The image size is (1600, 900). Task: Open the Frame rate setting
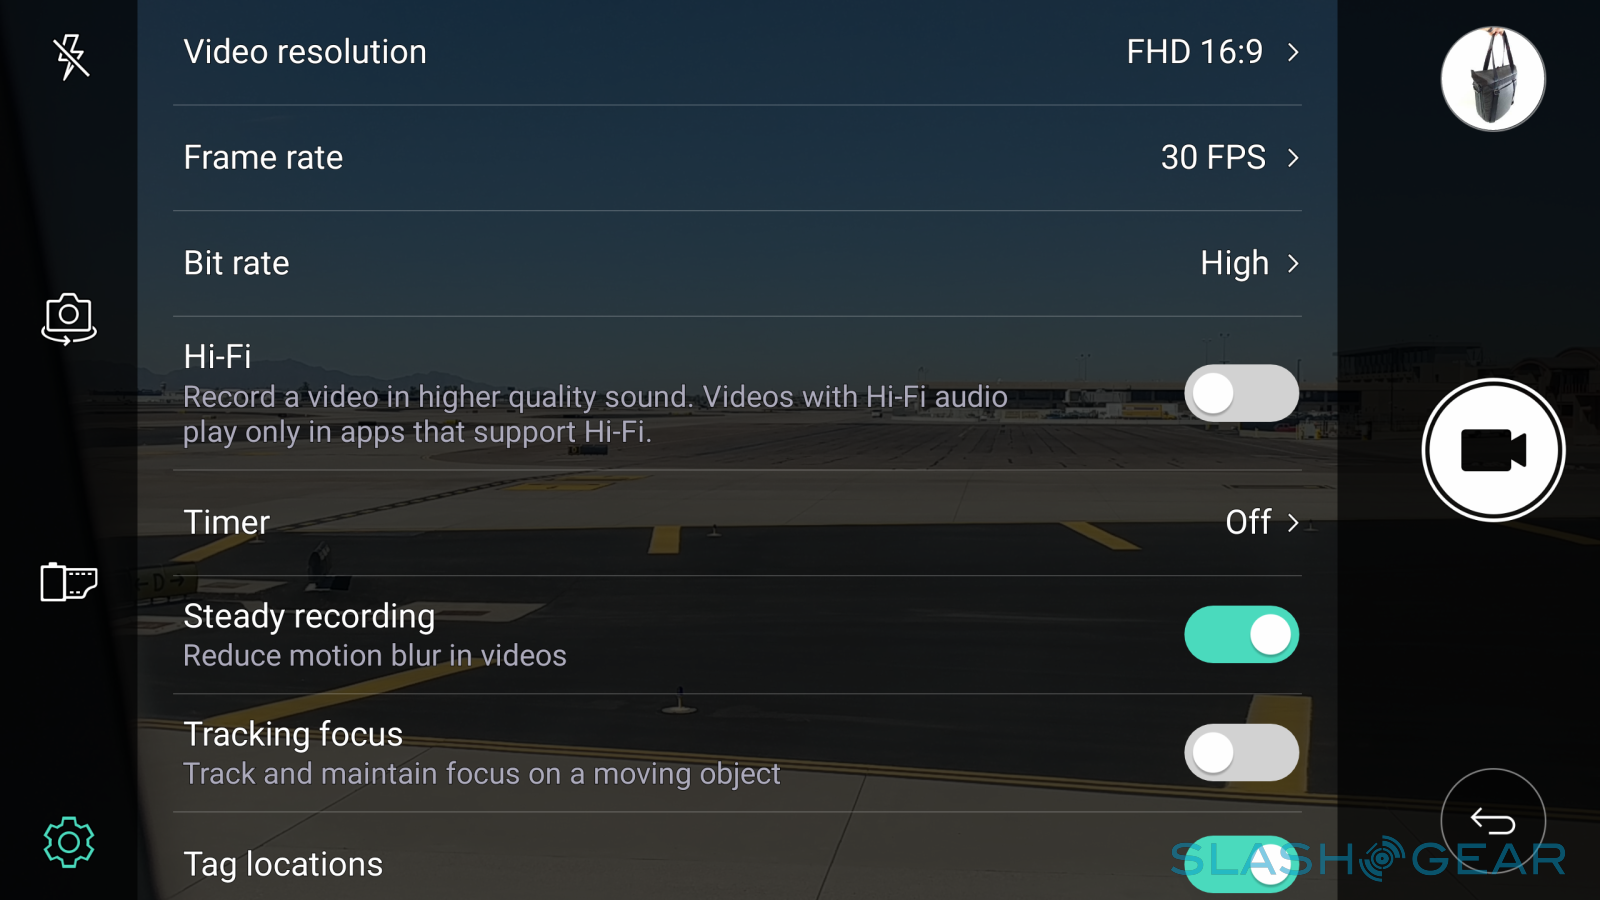(x=263, y=158)
